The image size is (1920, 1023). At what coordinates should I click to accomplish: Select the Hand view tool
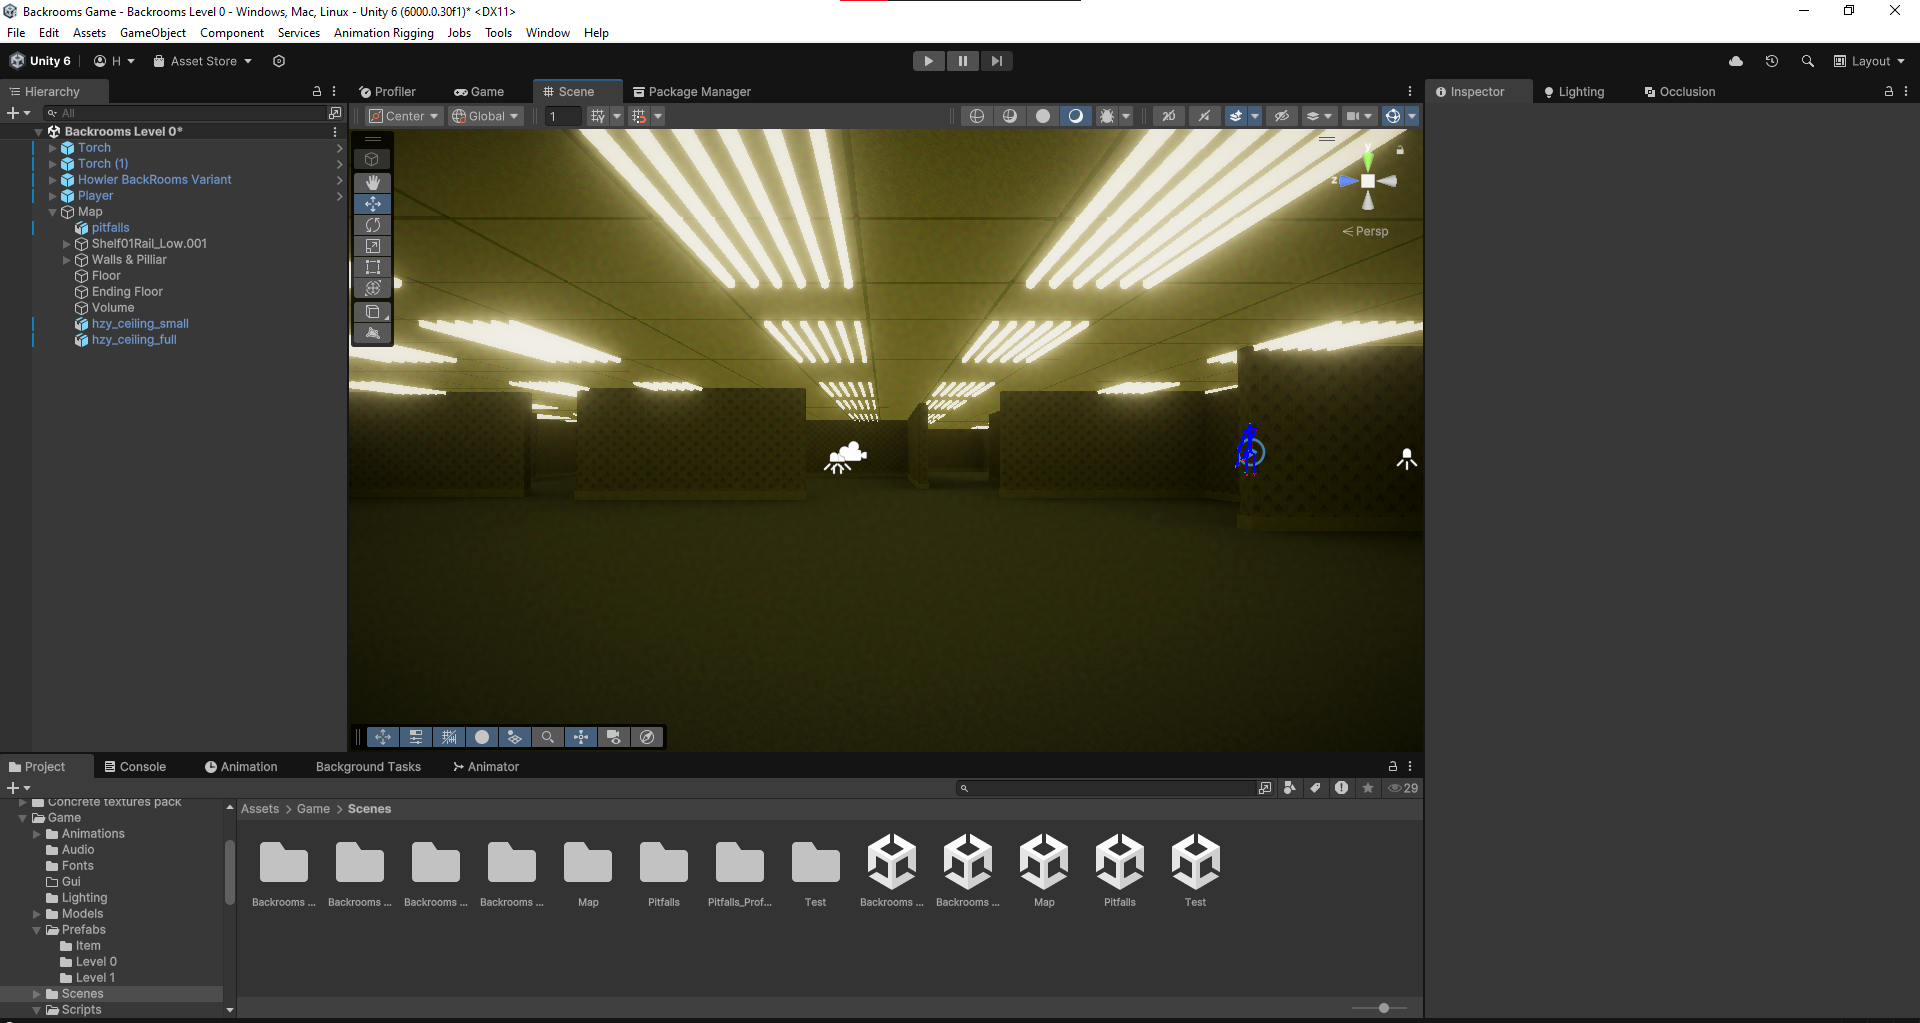point(372,182)
